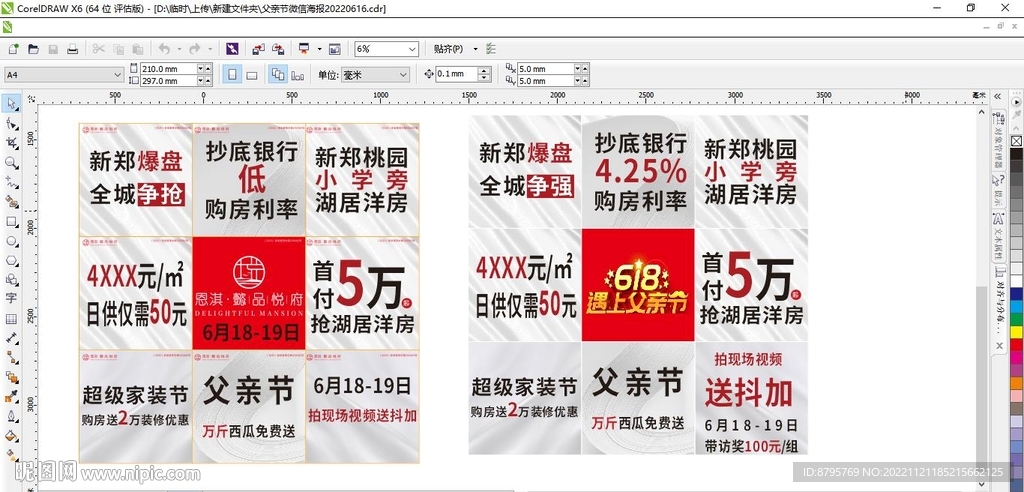Select the red 618 遇上父亲节 tile
This screenshot has height=492, width=1024.
637,285
